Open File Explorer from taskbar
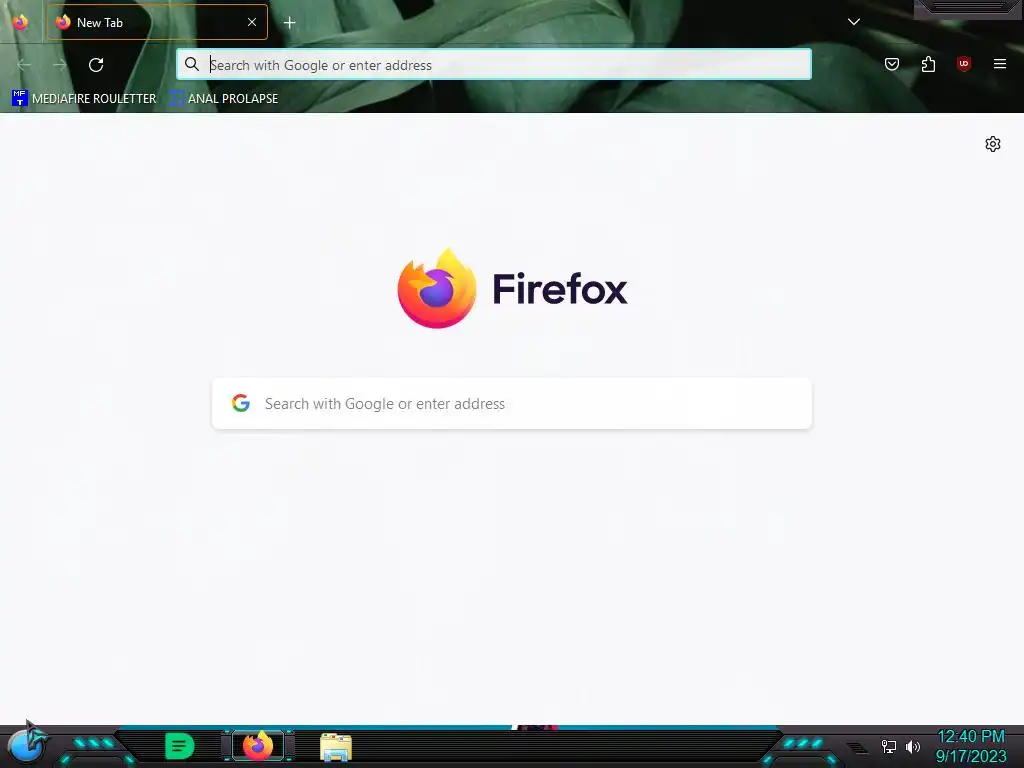This screenshot has height=768, width=1024. (x=336, y=747)
